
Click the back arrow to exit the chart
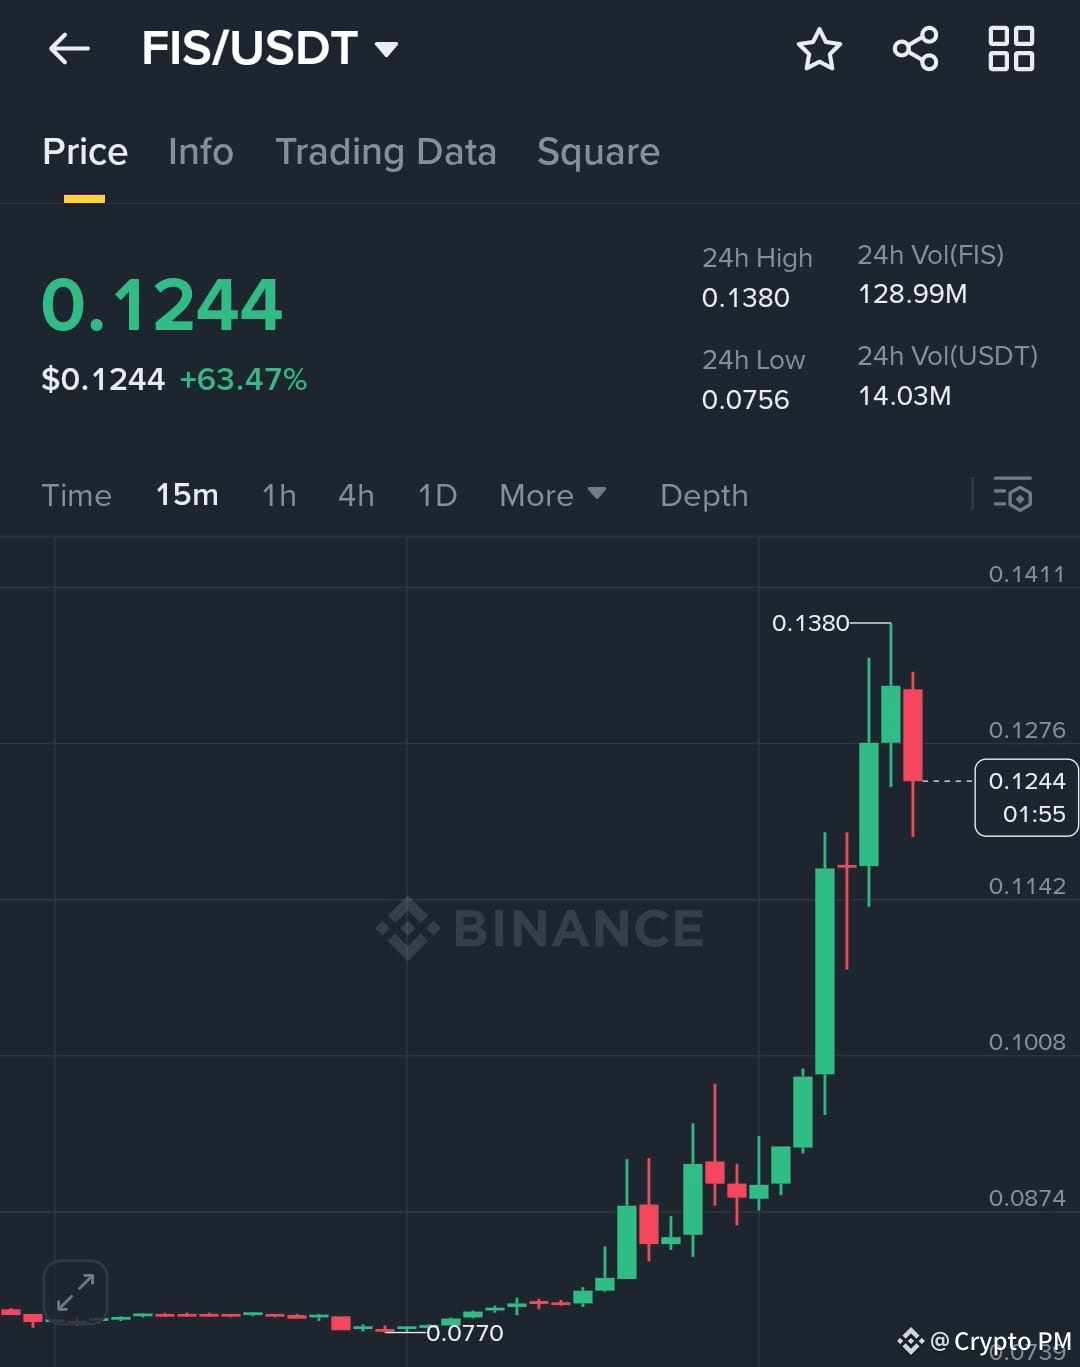tap(68, 48)
